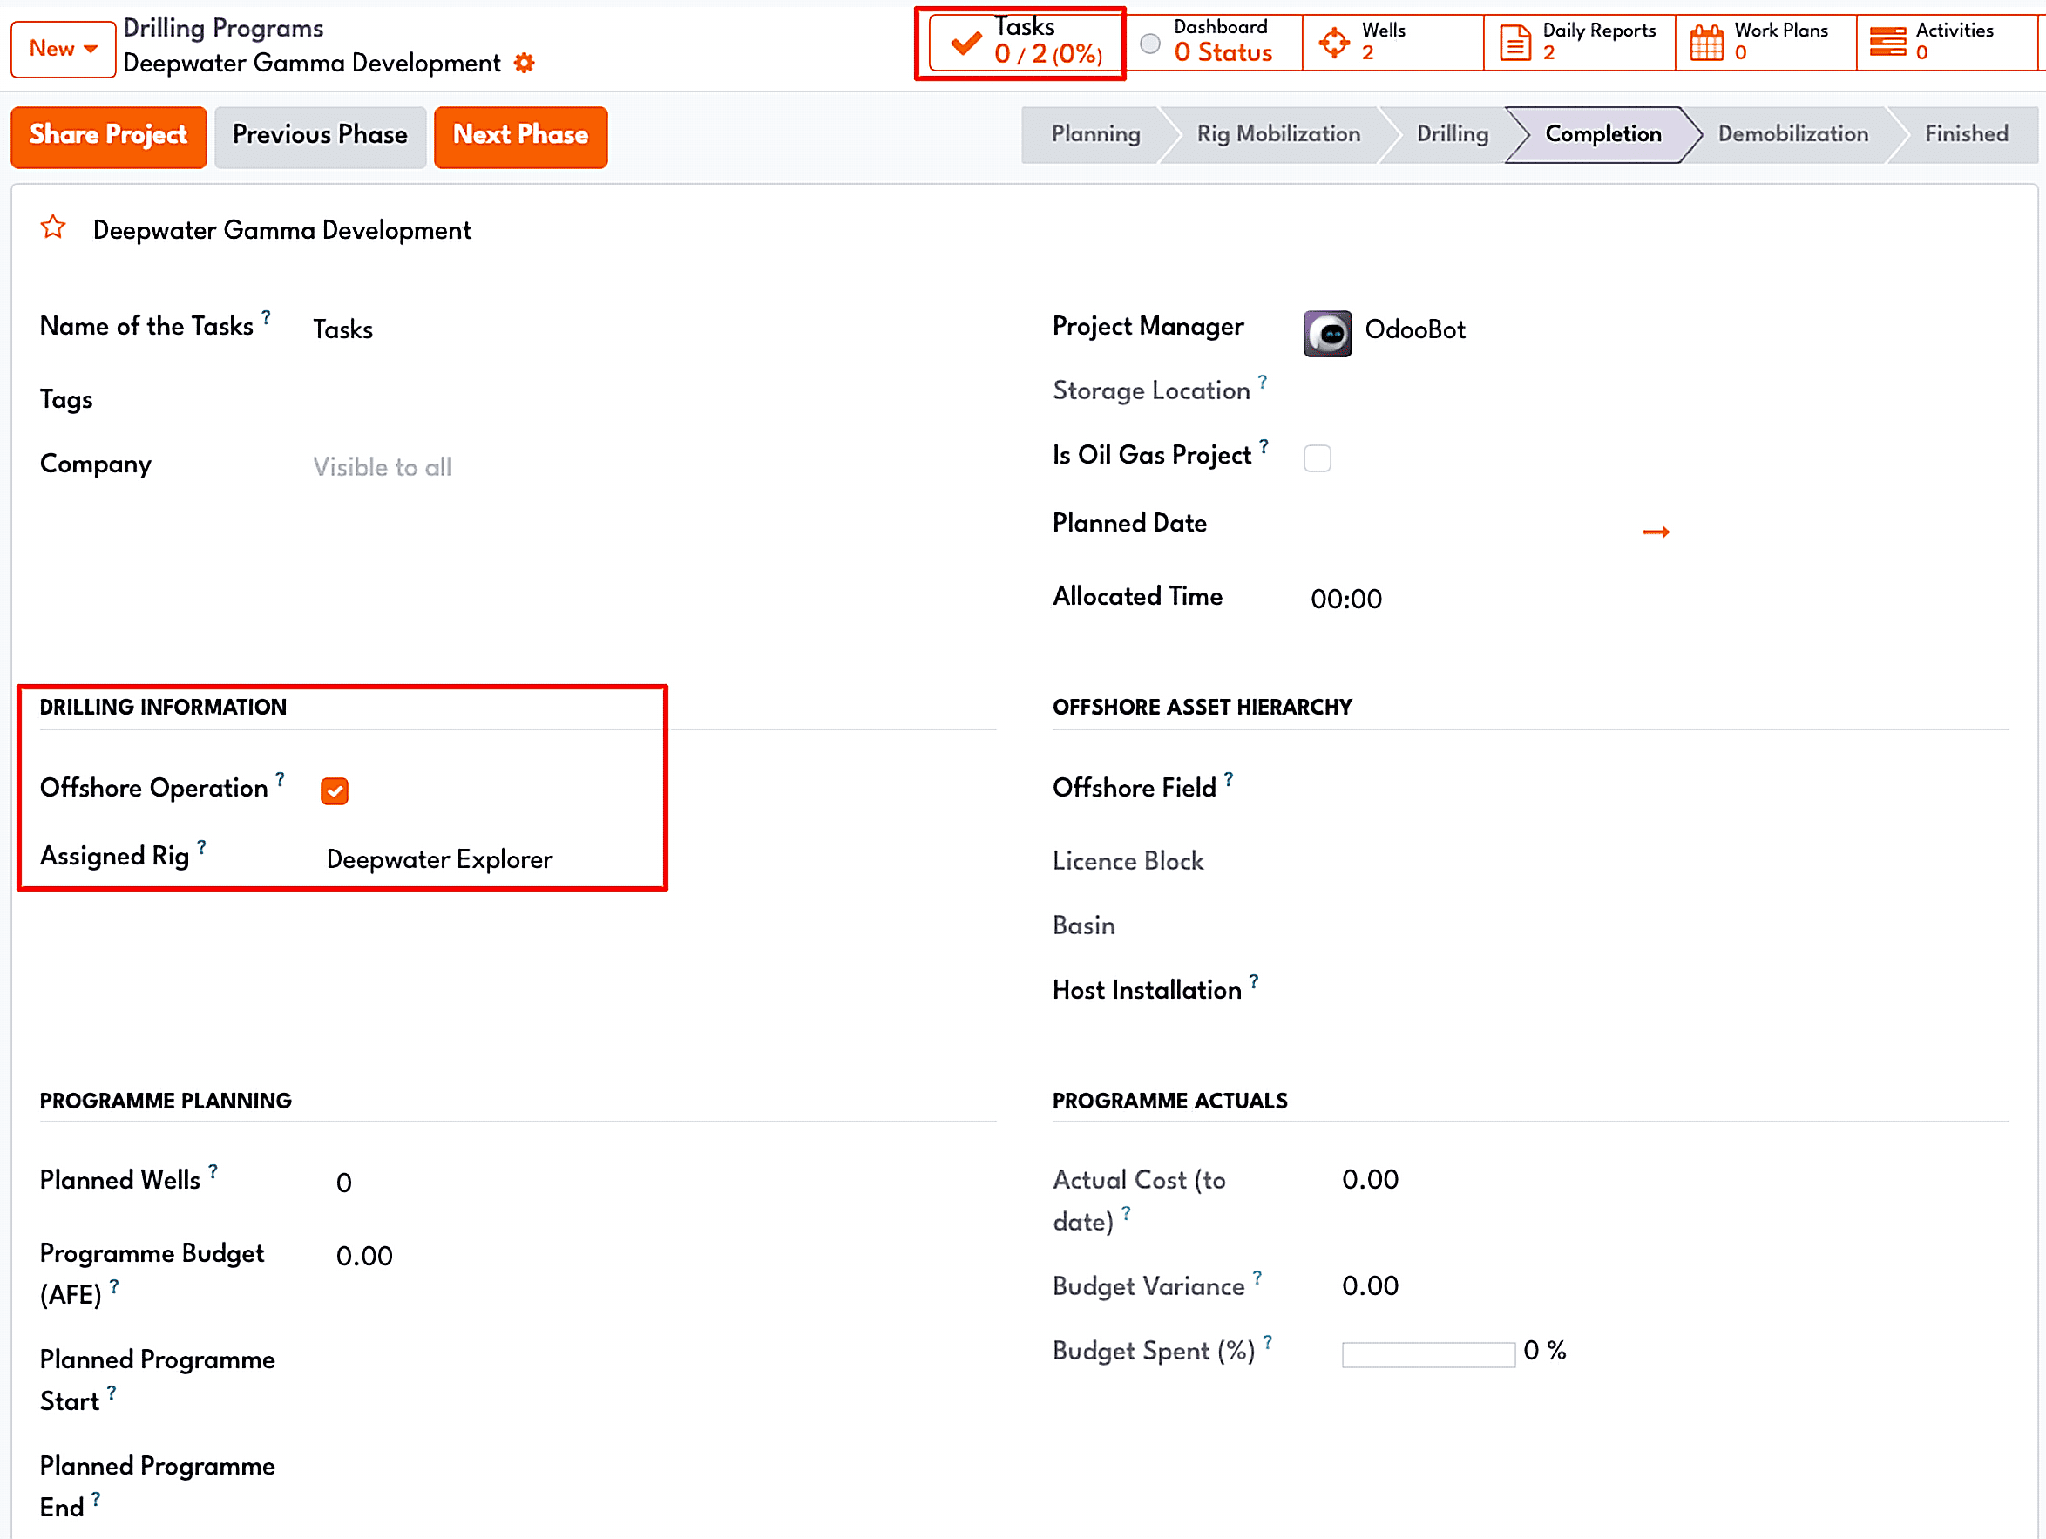Open the Drilling Programs breadcrumb link
The image size is (2046, 1539).
tap(223, 28)
